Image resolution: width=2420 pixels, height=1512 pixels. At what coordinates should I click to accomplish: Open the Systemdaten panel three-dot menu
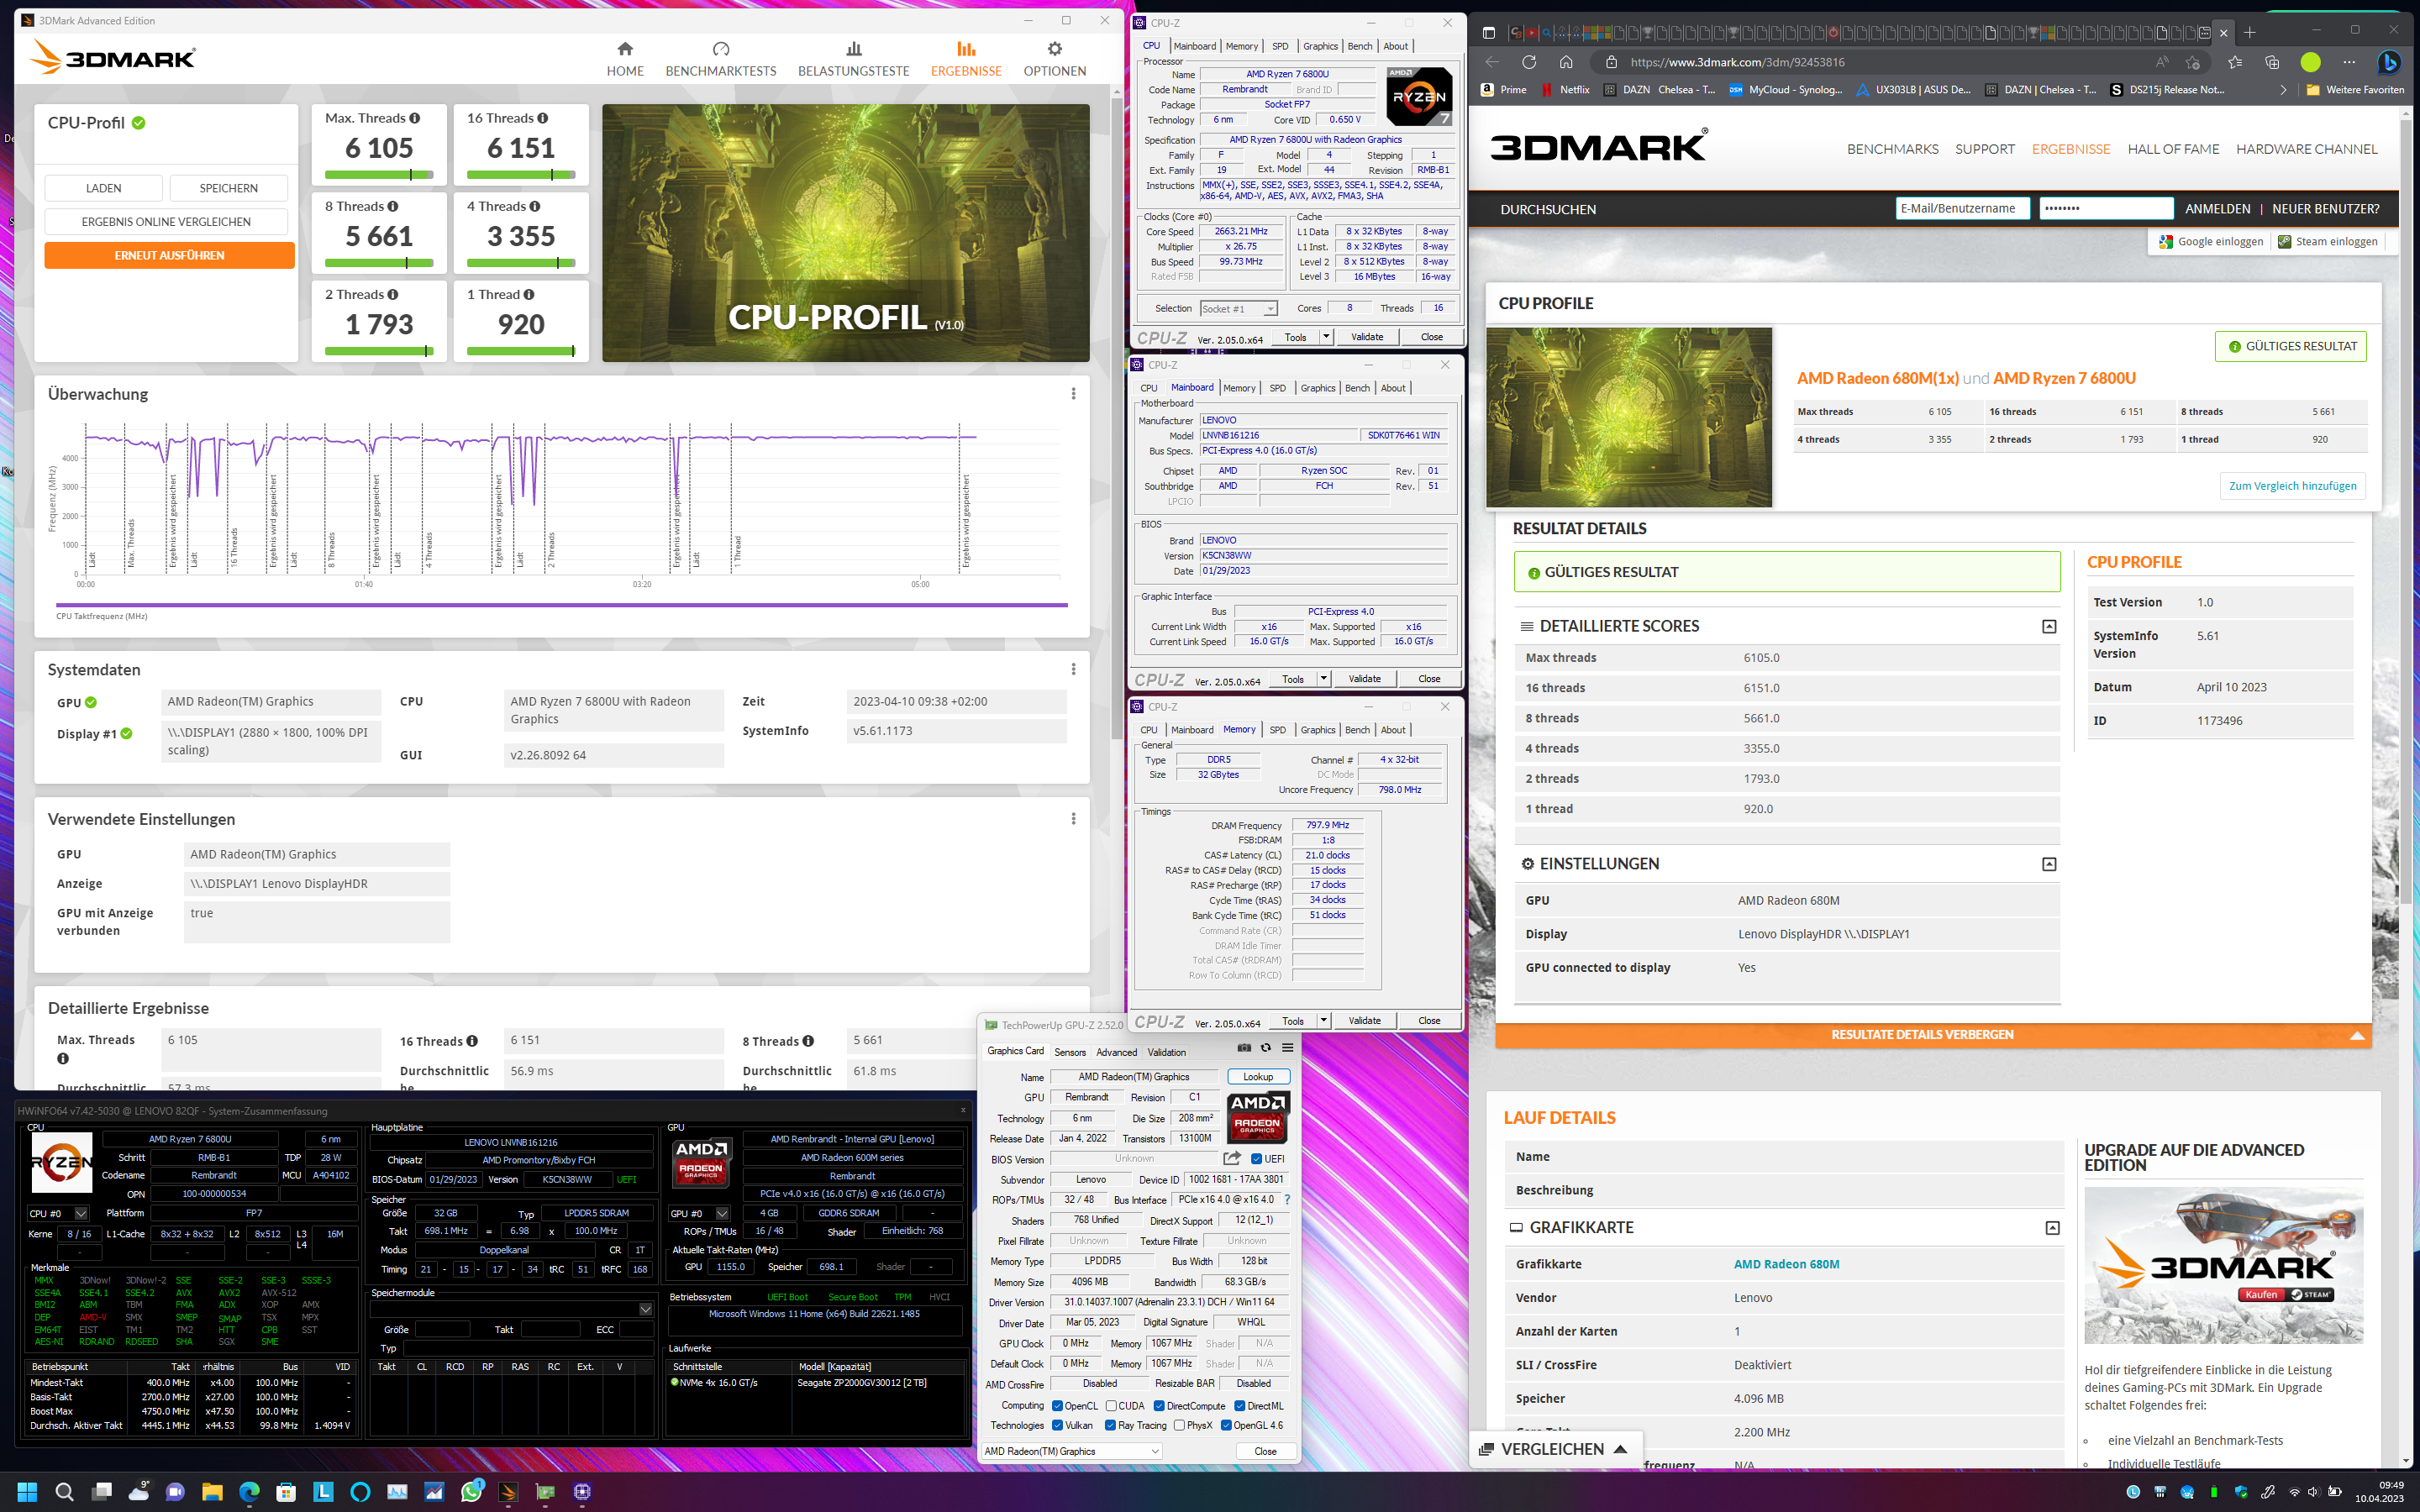[x=1073, y=669]
